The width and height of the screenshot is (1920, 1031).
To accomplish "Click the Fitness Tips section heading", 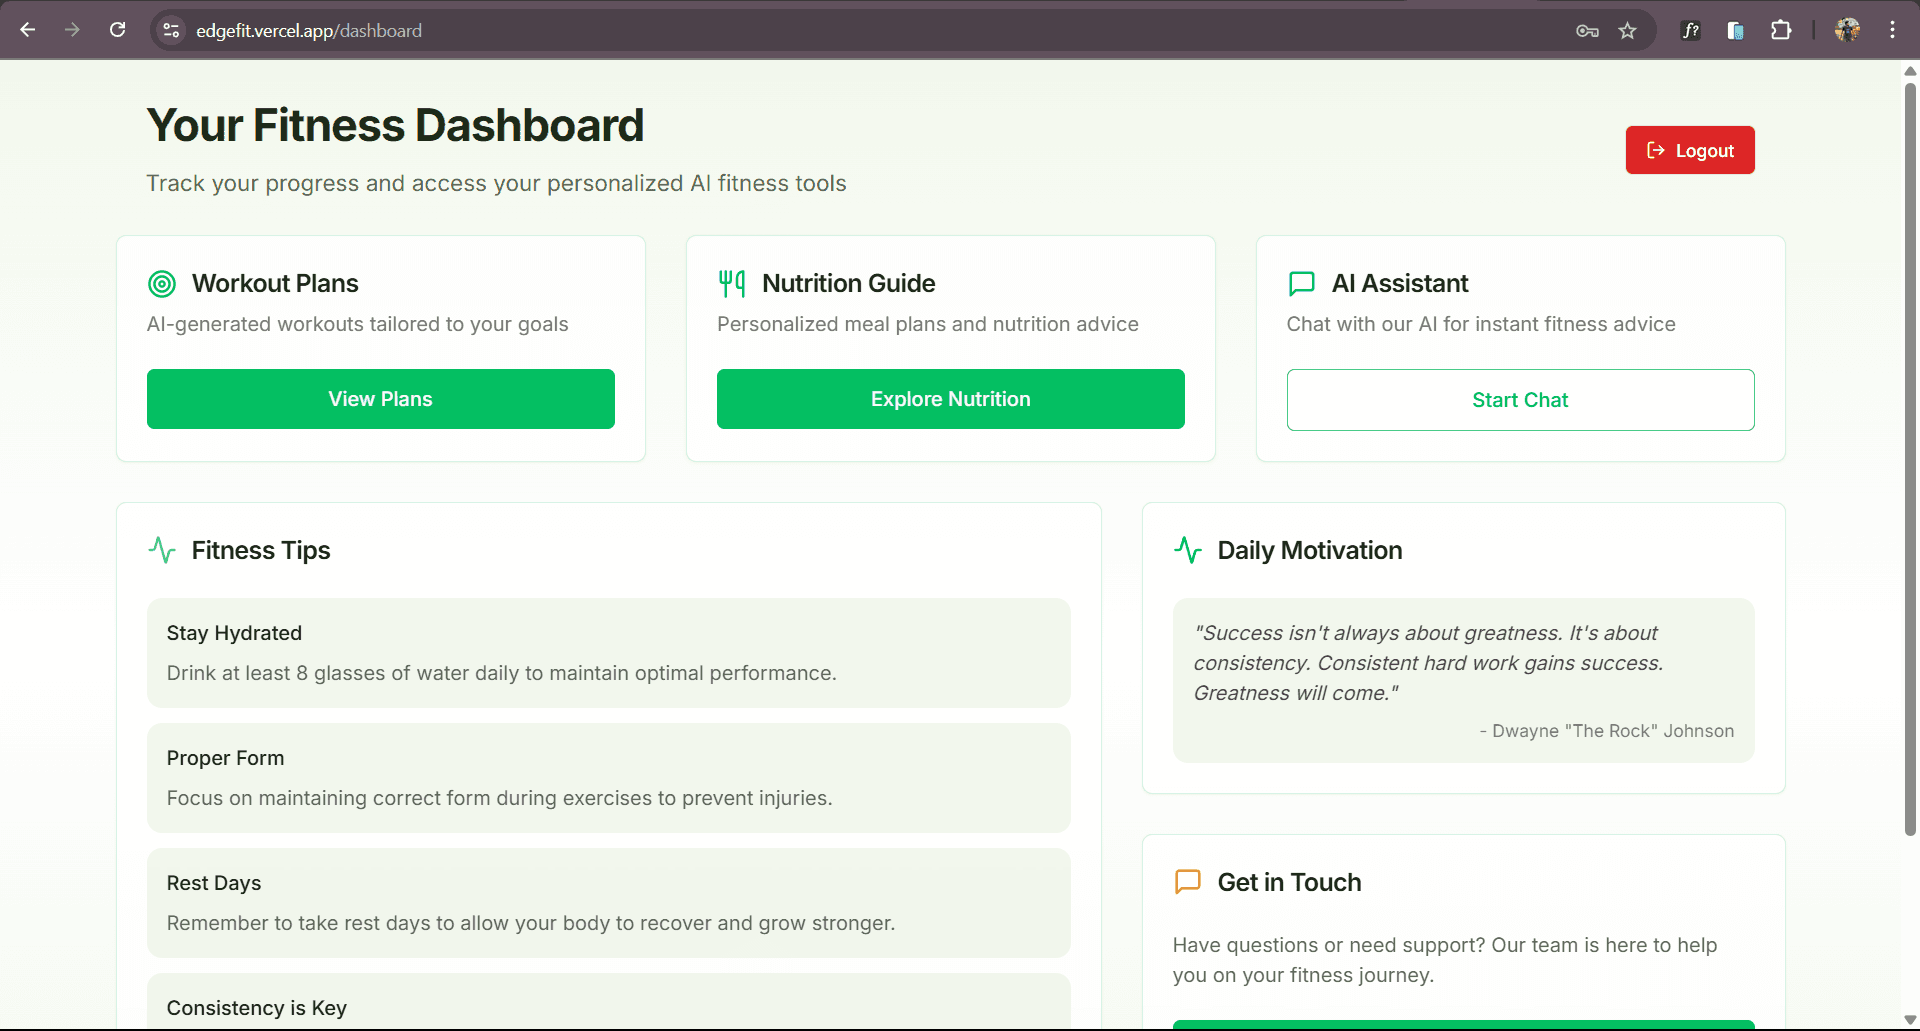I will (x=261, y=550).
